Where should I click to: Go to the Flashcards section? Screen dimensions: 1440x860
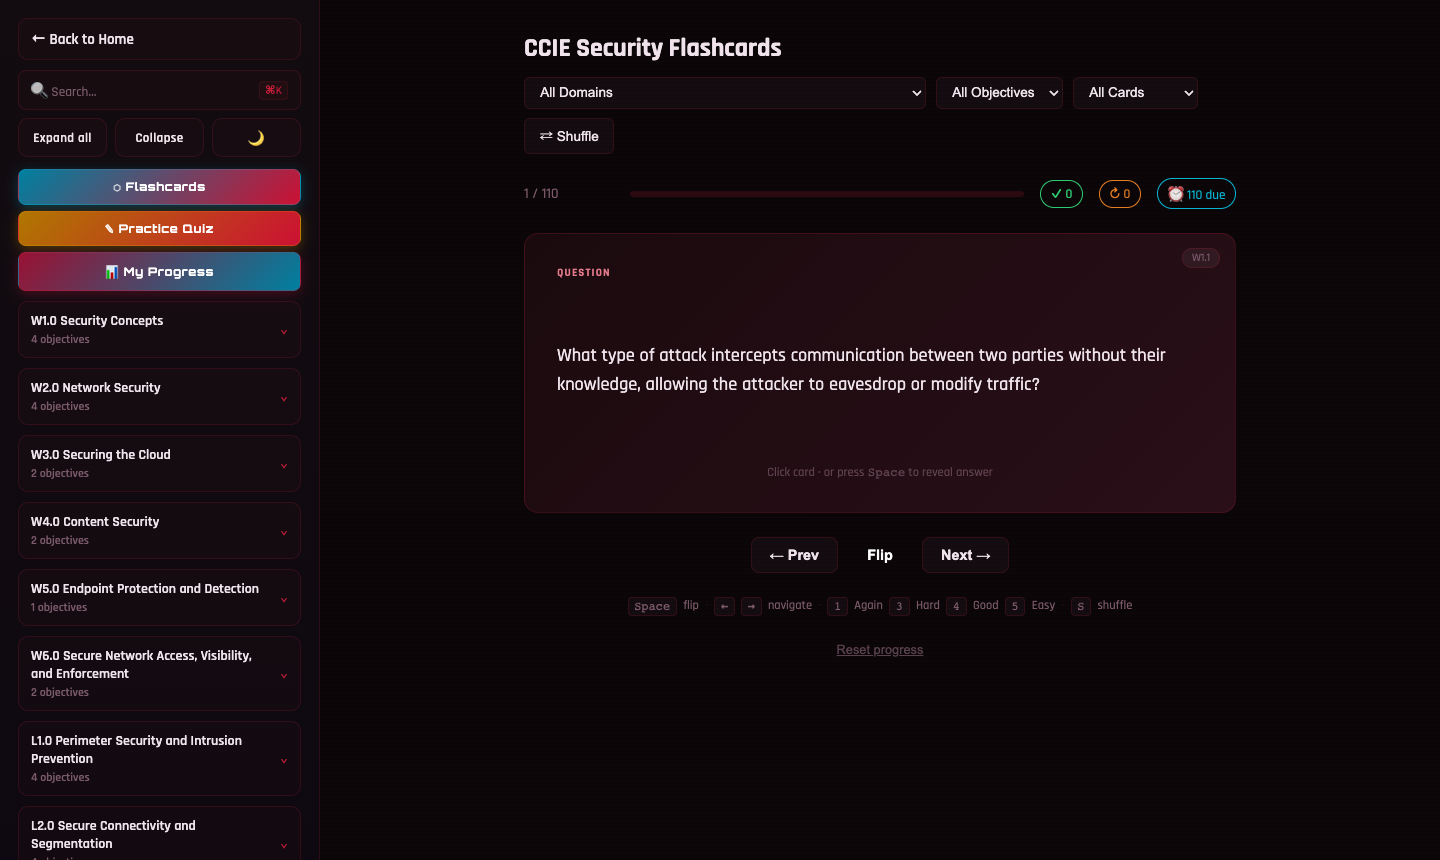coord(159,186)
